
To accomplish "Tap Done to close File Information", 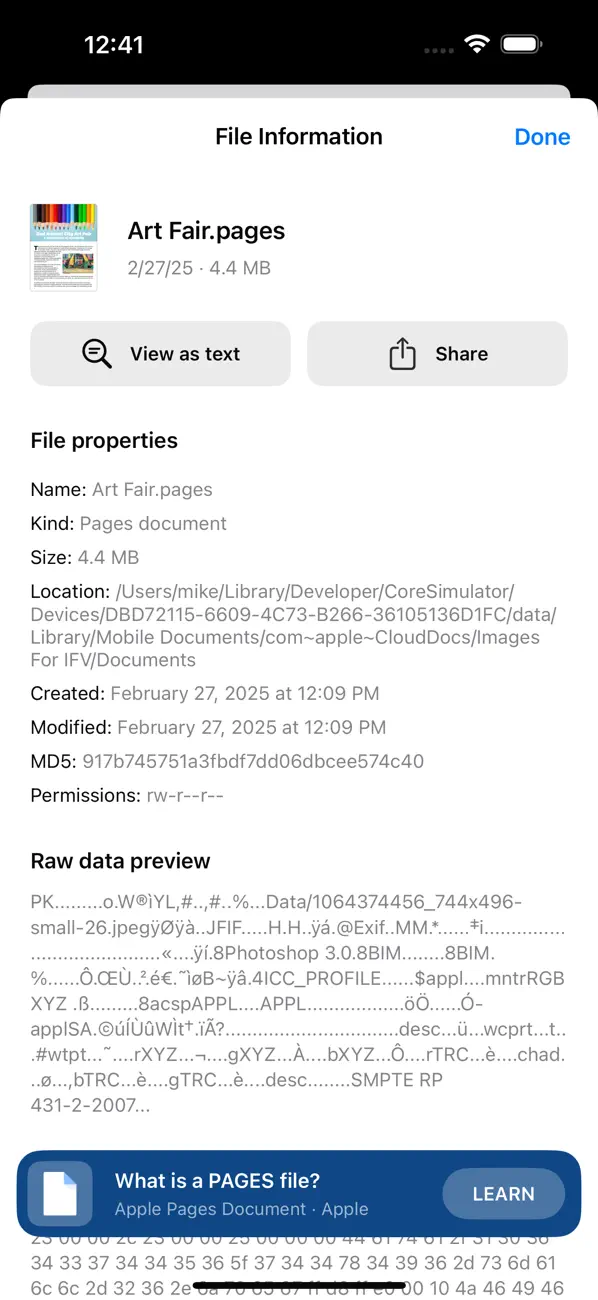I will click(x=542, y=137).
